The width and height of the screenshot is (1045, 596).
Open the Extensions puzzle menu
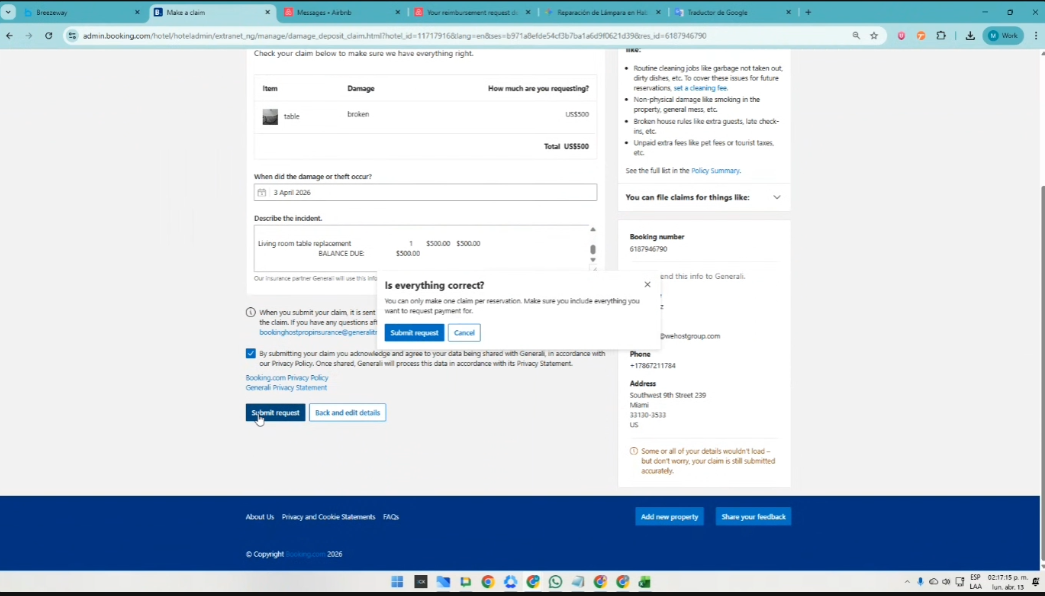point(941,36)
